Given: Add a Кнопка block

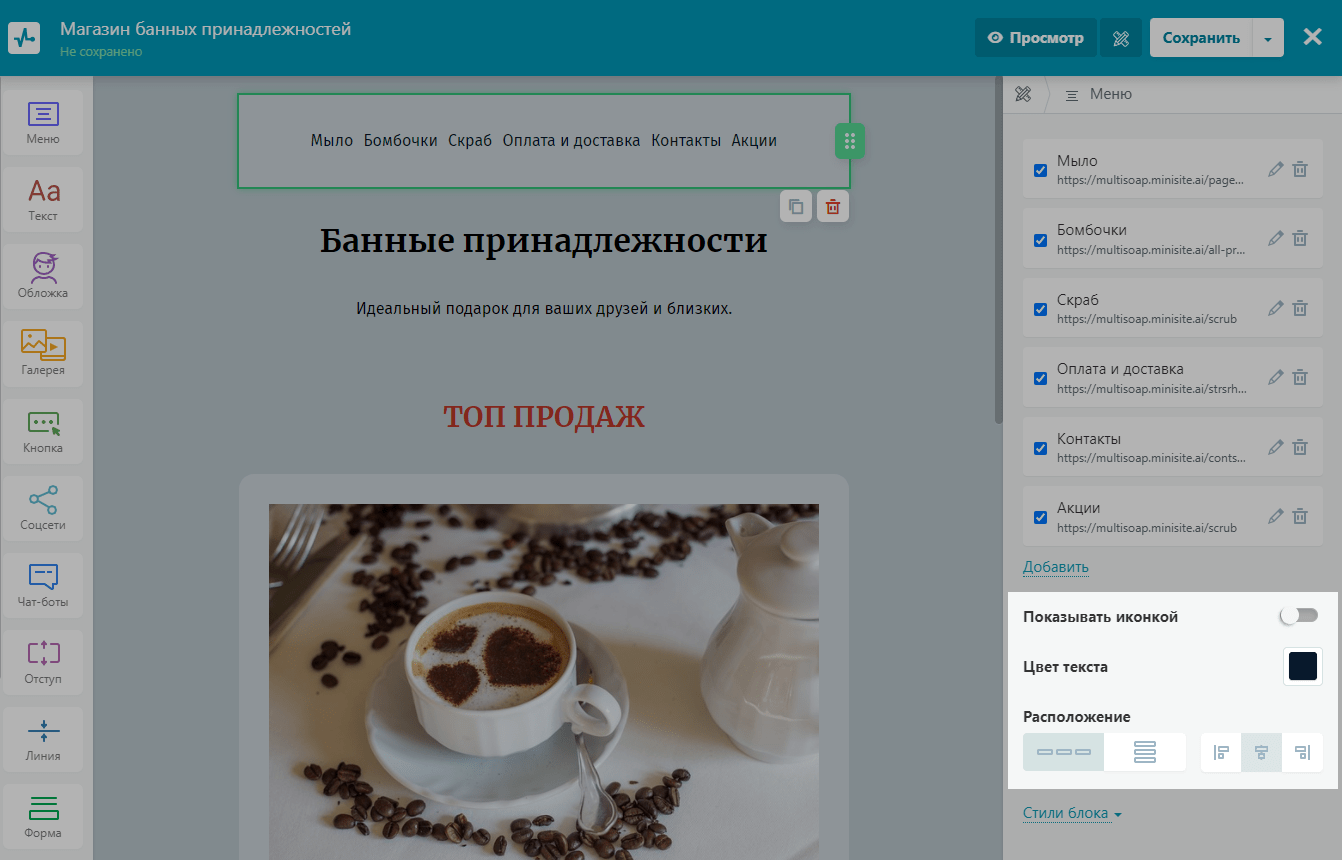Looking at the screenshot, I should (43, 431).
